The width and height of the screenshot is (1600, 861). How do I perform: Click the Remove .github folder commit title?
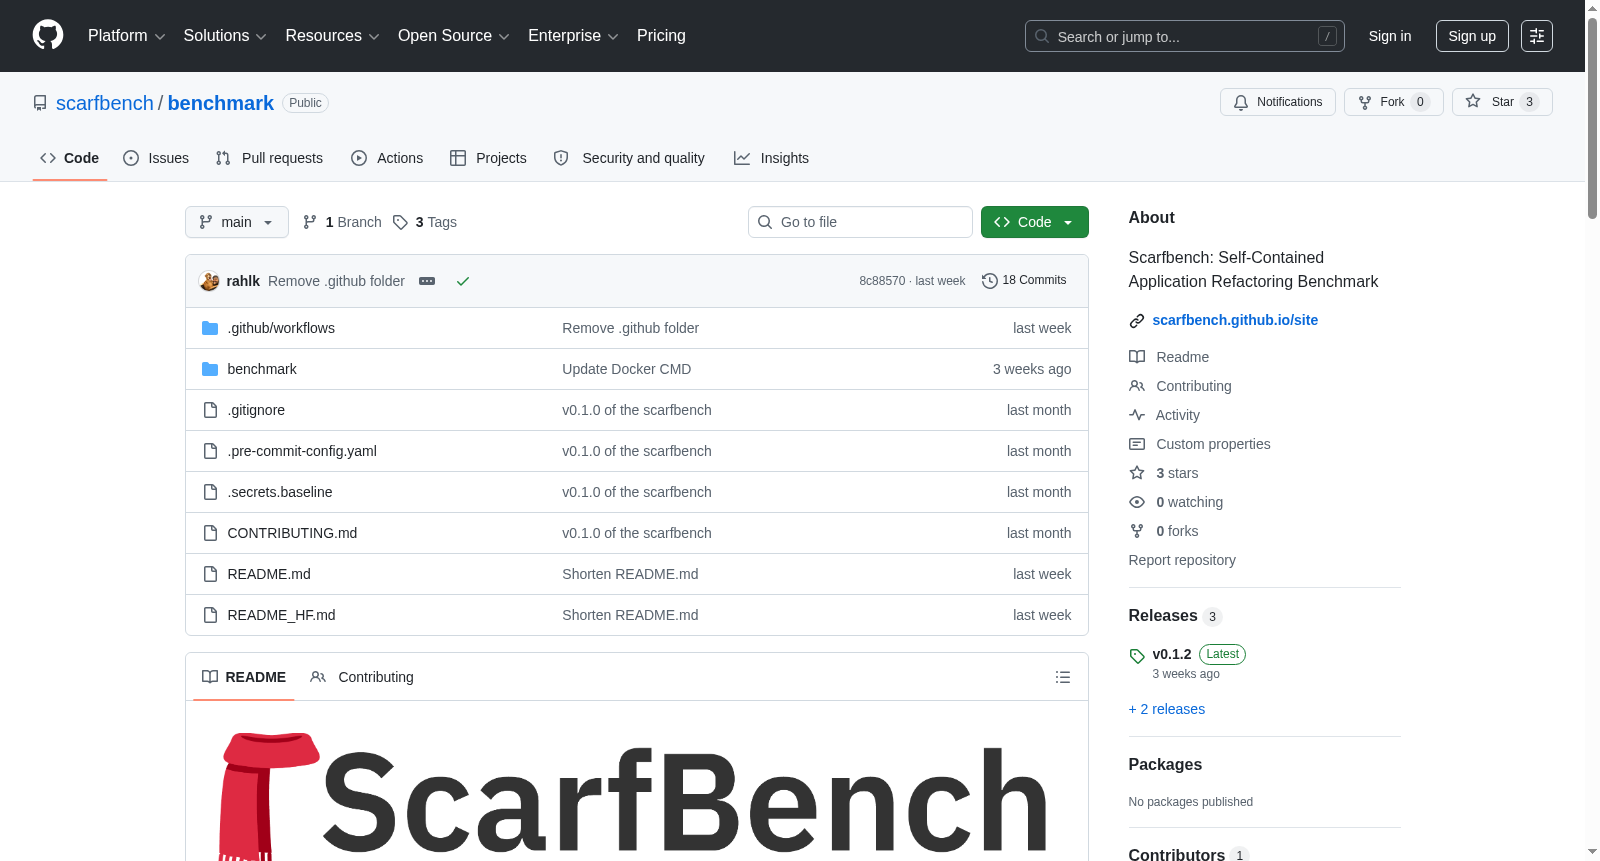[x=336, y=281]
